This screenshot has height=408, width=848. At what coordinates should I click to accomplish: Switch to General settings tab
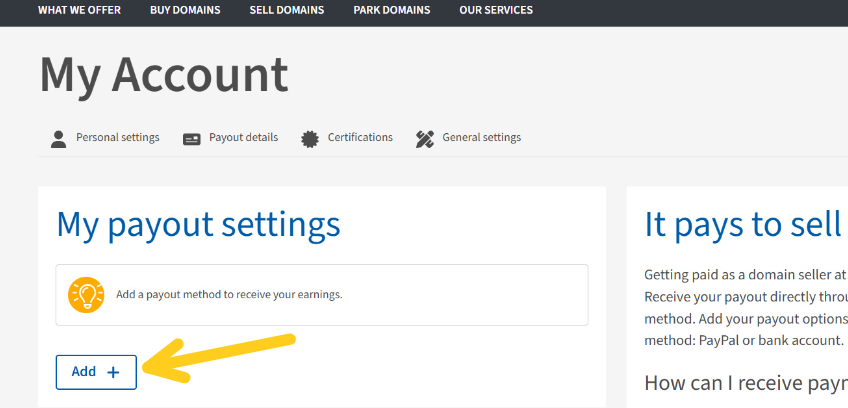tap(468, 139)
